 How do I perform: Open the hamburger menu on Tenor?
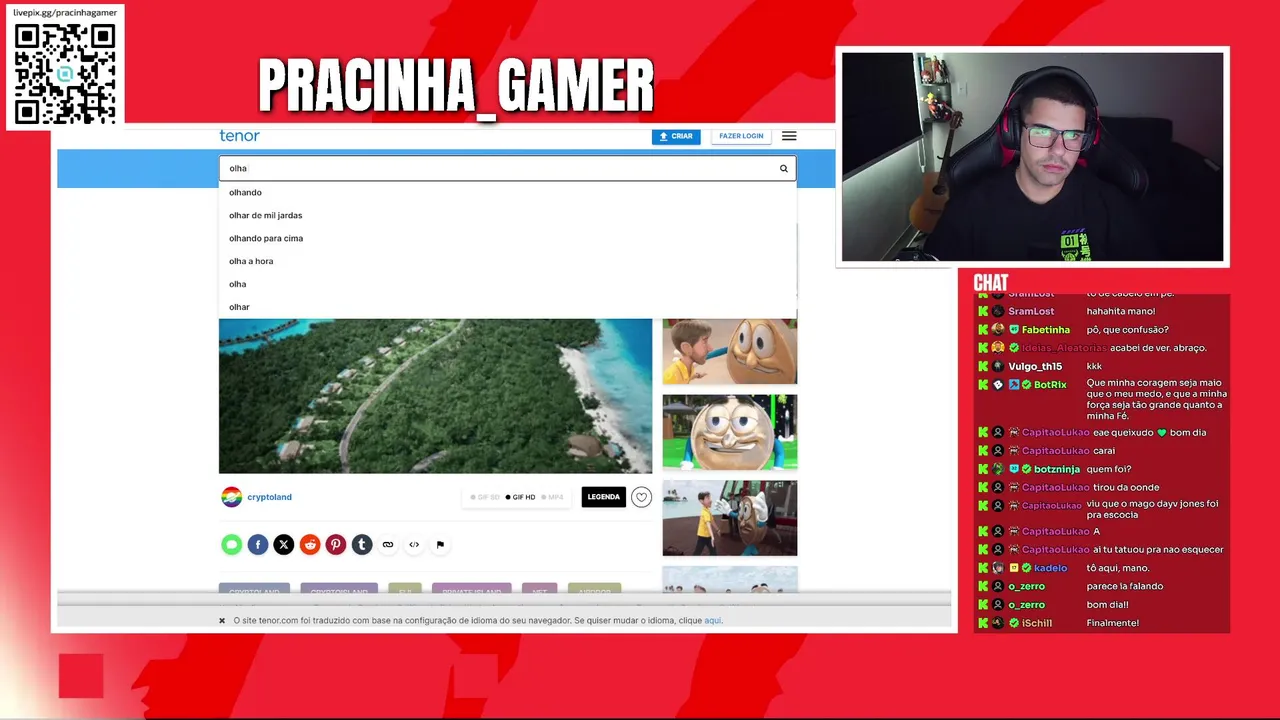coord(789,136)
